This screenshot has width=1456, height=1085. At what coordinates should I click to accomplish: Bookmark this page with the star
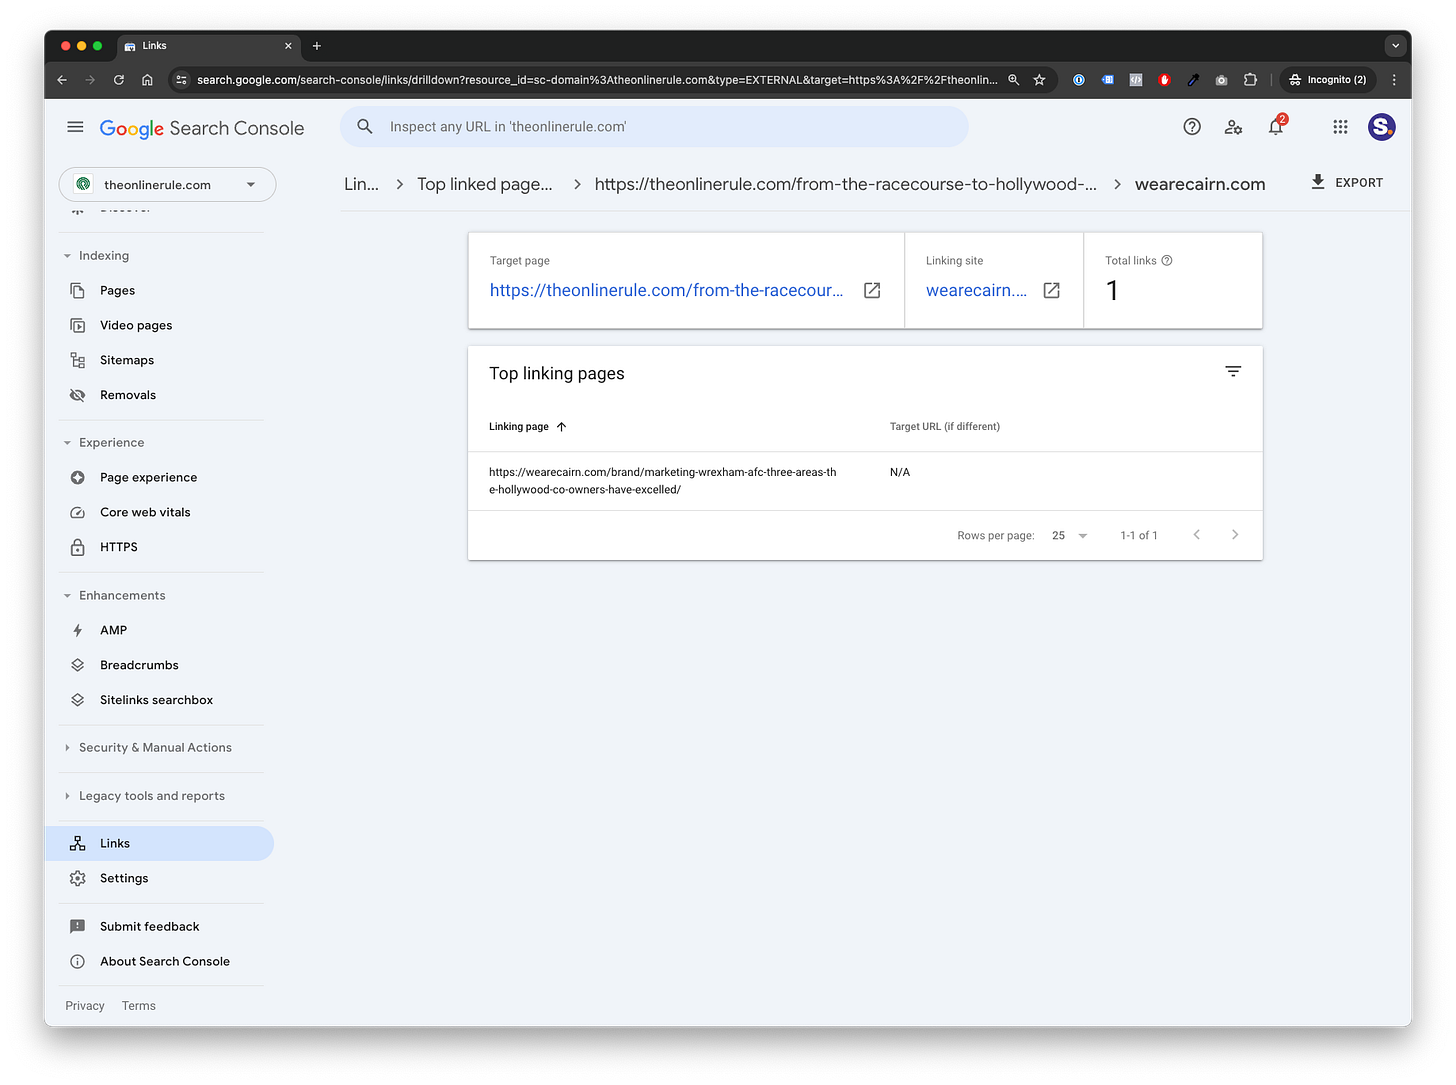point(1039,80)
